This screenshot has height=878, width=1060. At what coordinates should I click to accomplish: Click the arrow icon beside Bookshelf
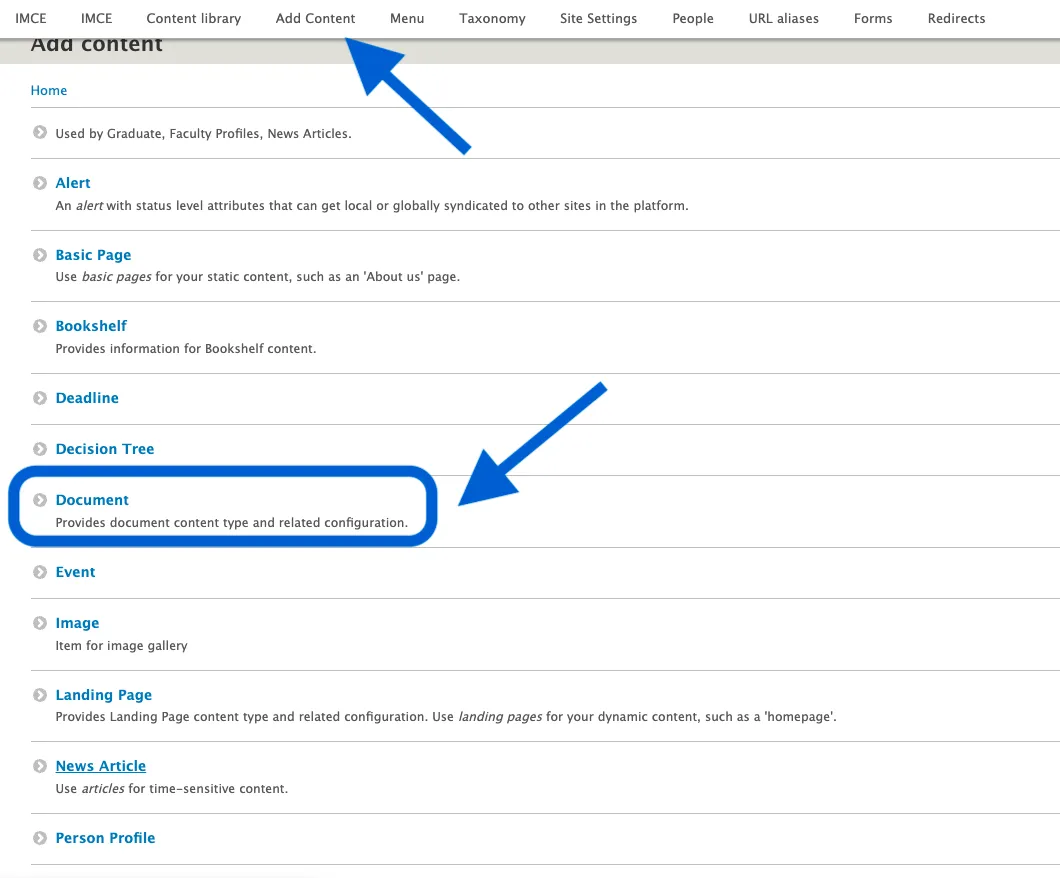(40, 326)
